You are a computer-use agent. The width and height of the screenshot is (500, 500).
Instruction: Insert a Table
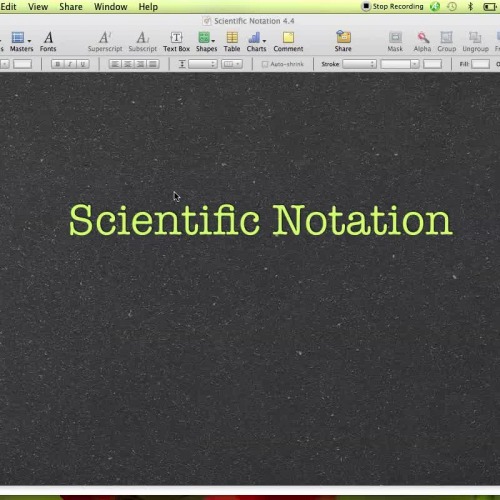[232, 41]
